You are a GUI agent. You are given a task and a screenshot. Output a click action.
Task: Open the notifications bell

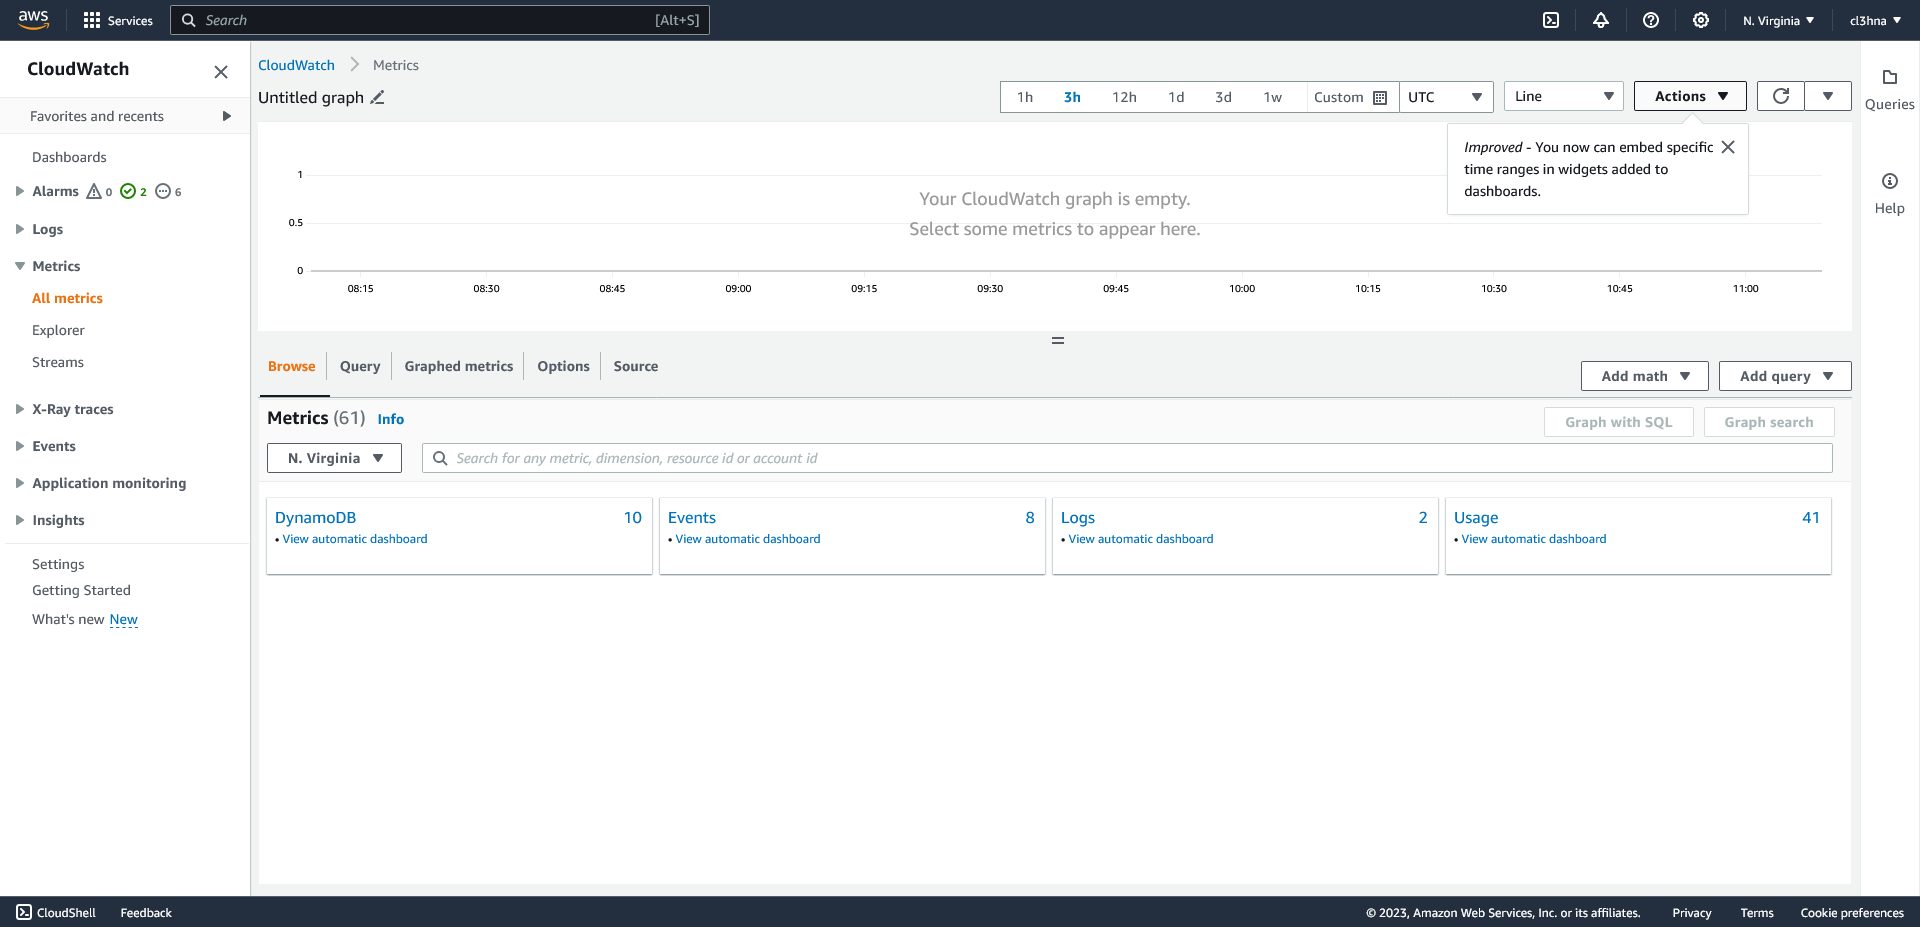(x=1601, y=20)
